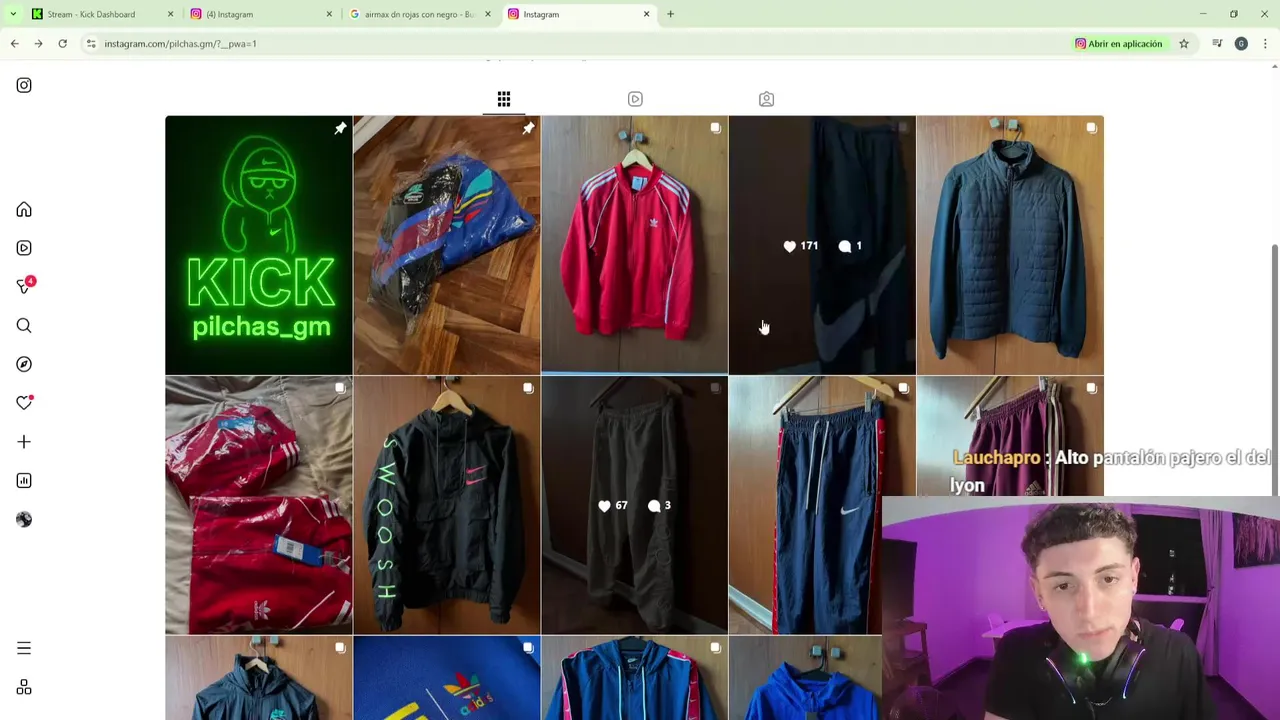Close the active Instagram tab
The image size is (1280, 720).
click(x=646, y=14)
